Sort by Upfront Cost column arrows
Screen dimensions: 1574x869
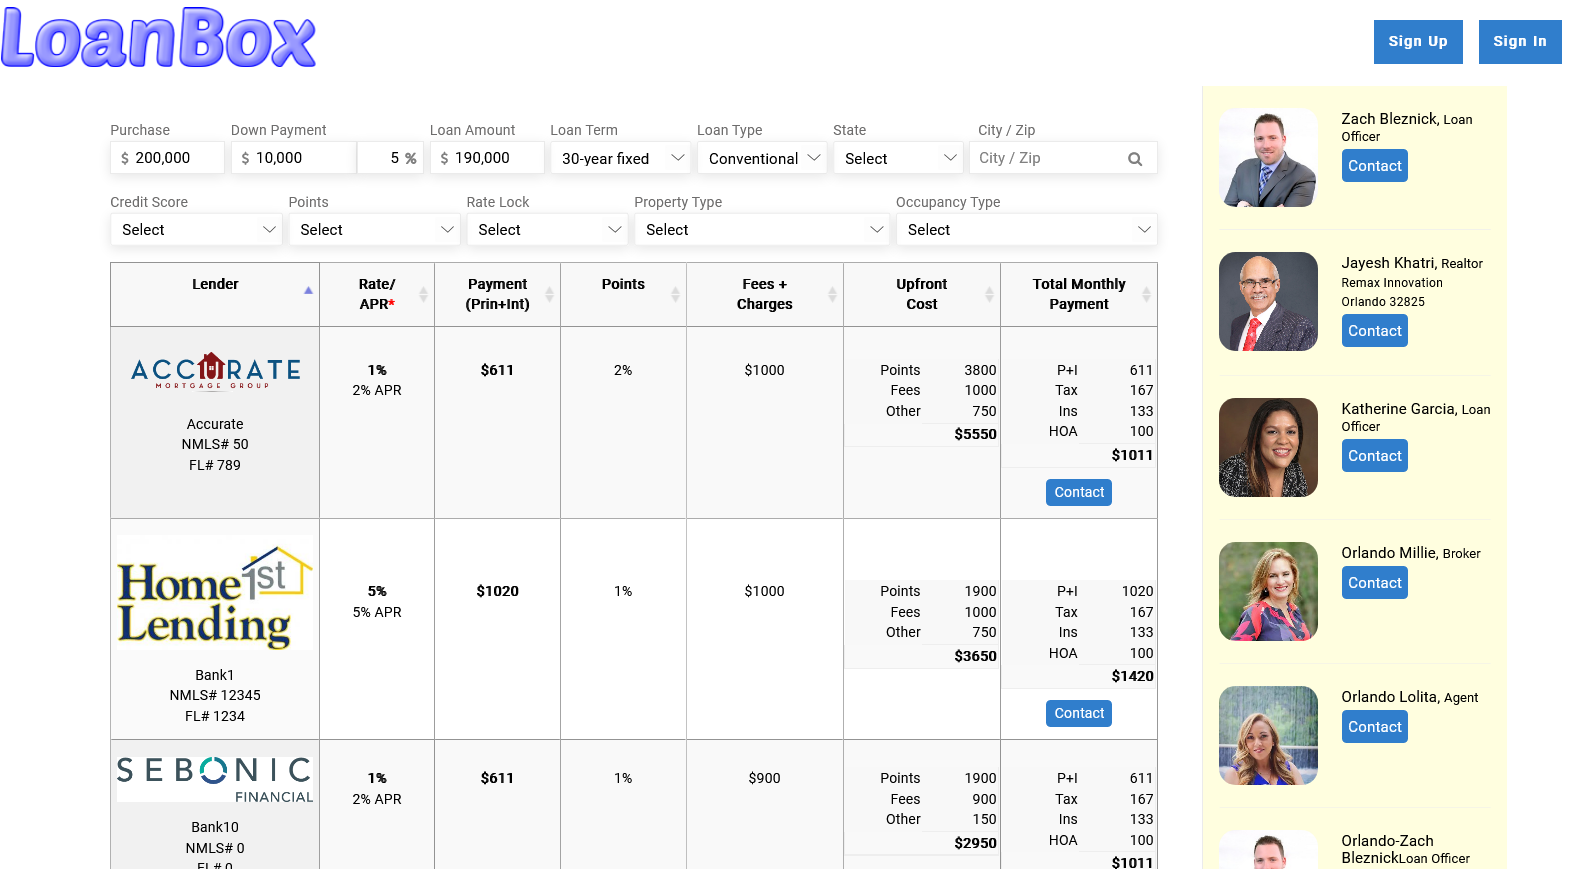coord(989,294)
